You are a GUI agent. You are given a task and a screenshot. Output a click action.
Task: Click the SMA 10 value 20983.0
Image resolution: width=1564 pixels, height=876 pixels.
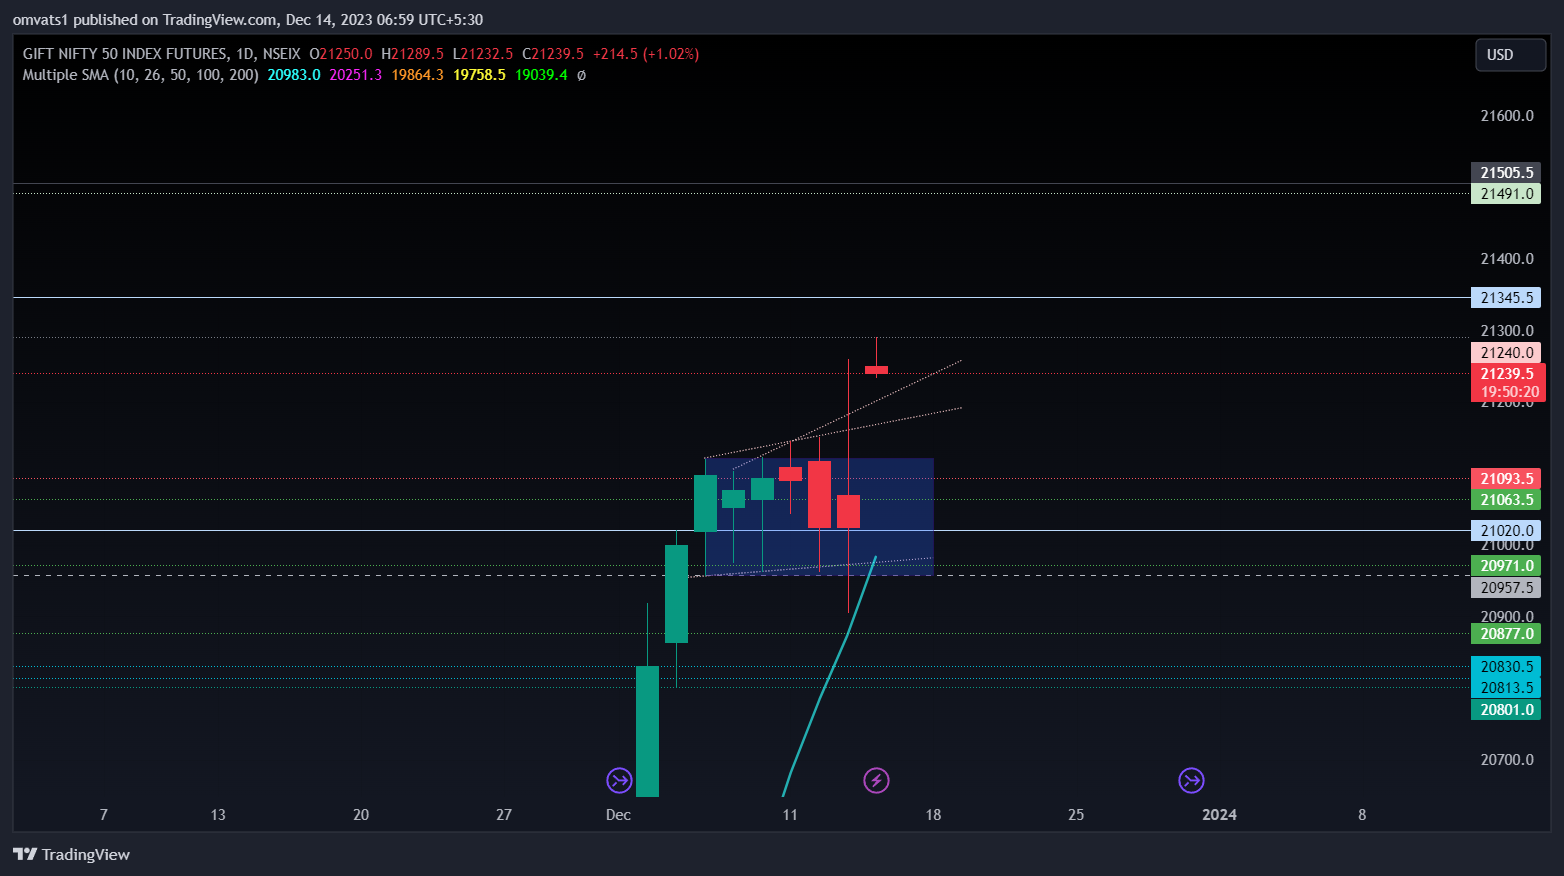pyautogui.click(x=294, y=75)
